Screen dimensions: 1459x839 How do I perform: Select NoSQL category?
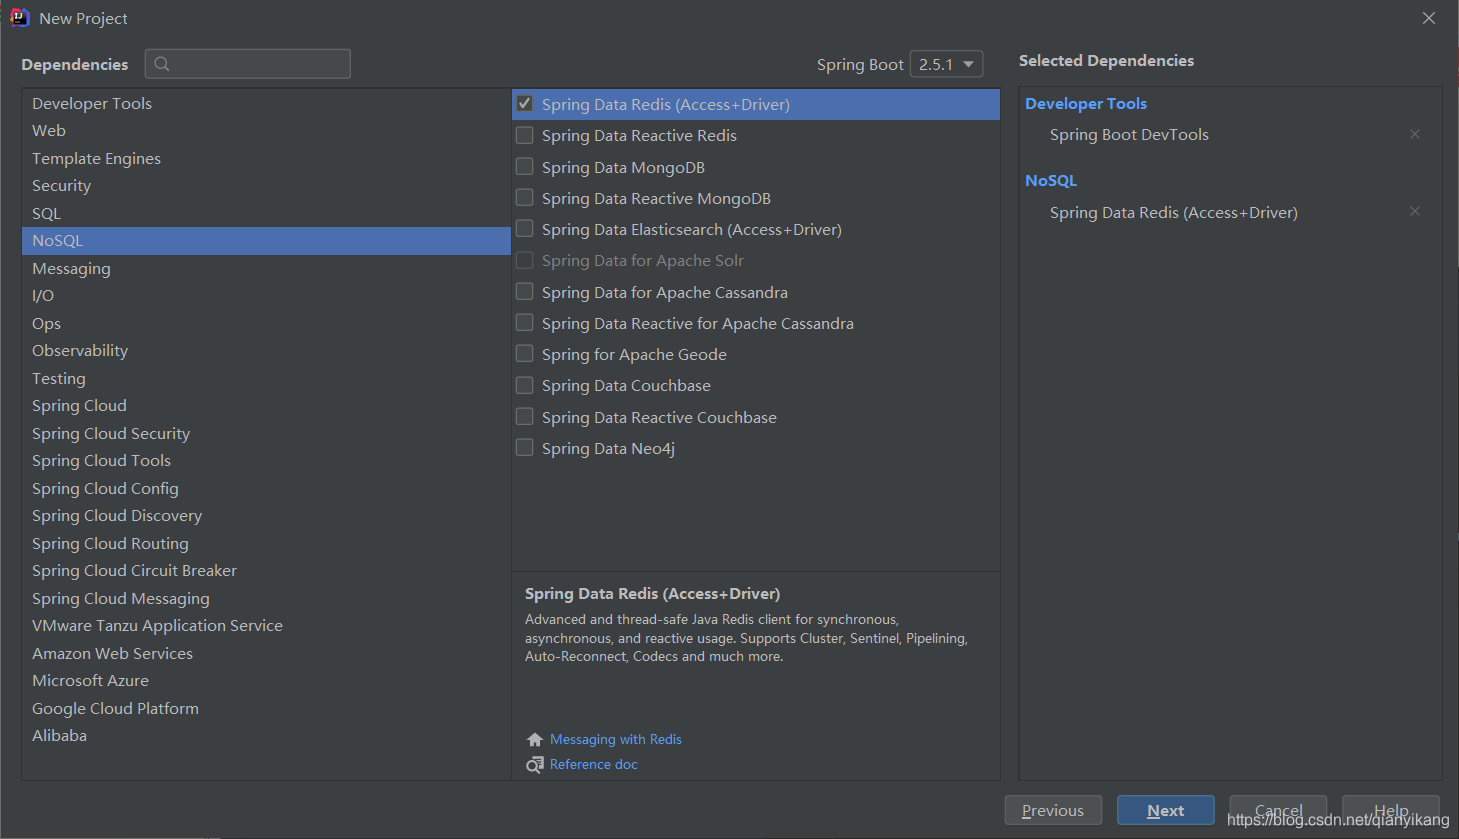pos(266,241)
